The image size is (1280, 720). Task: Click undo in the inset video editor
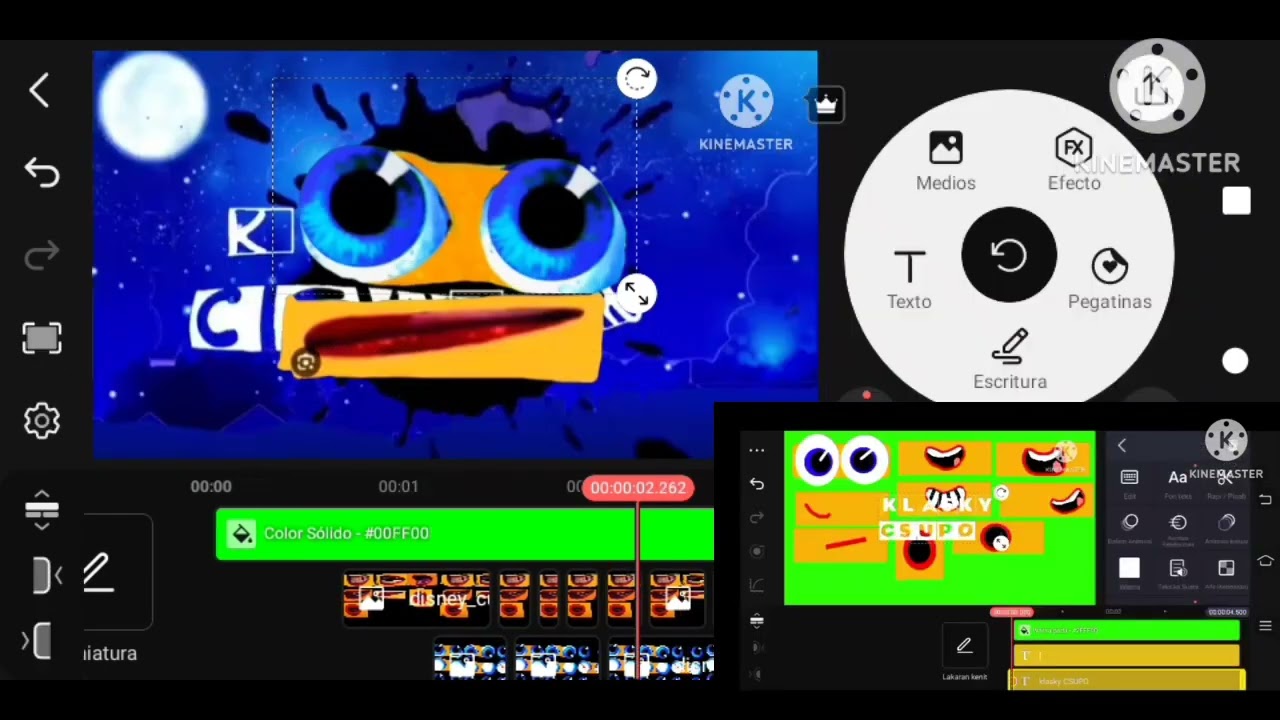(x=756, y=484)
